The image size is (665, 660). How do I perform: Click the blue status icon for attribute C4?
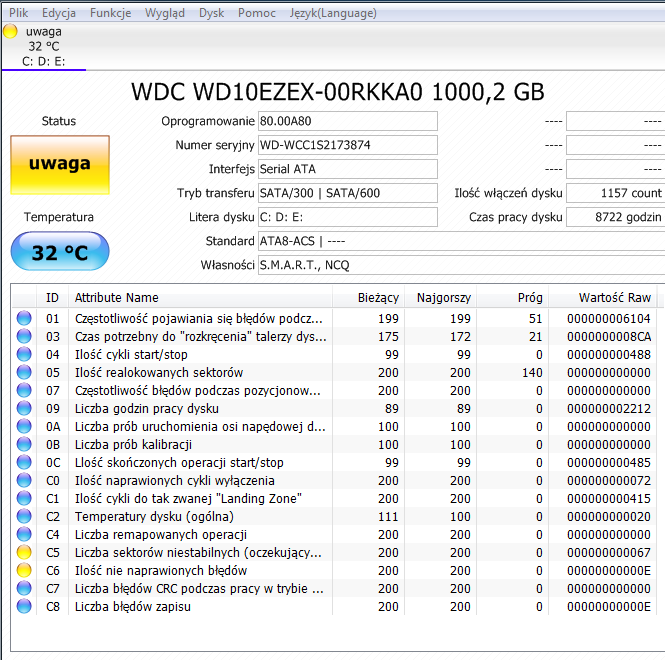pos(24,534)
